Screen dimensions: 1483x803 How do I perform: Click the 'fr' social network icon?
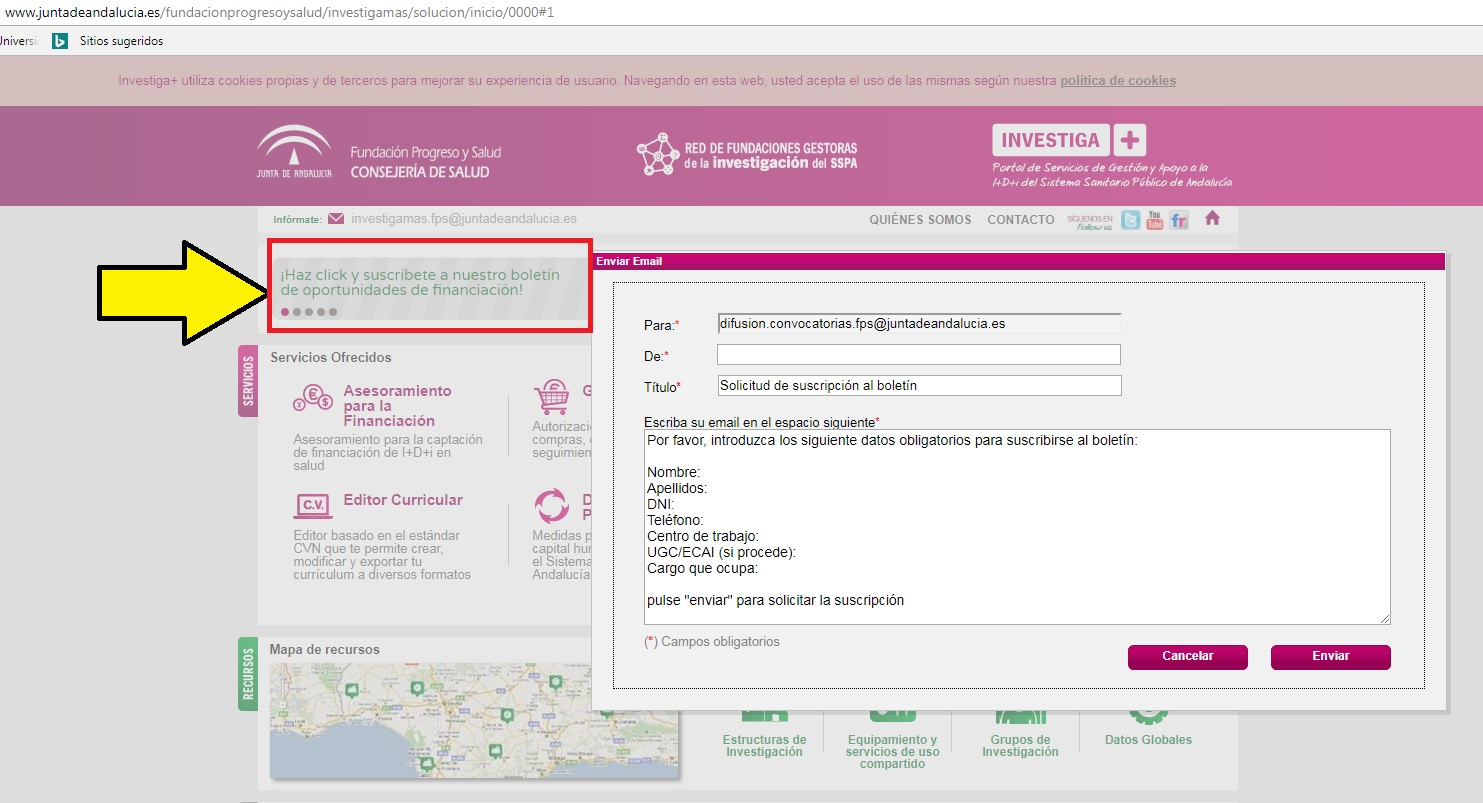pos(1179,220)
